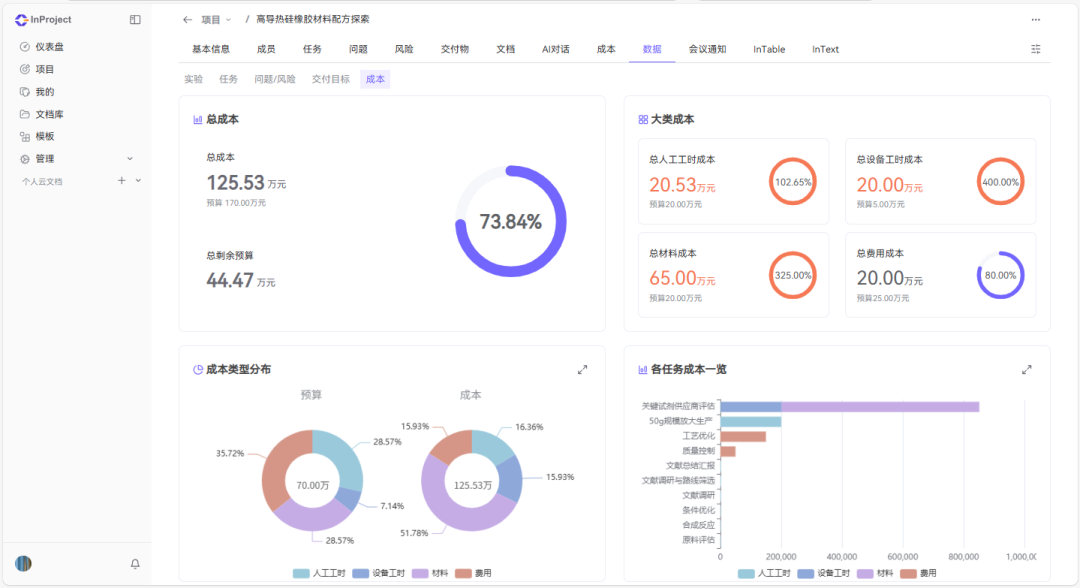Select the 模板 templates icon
Viewport: 1080px width, 588px height.
click(x=42, y=136)
